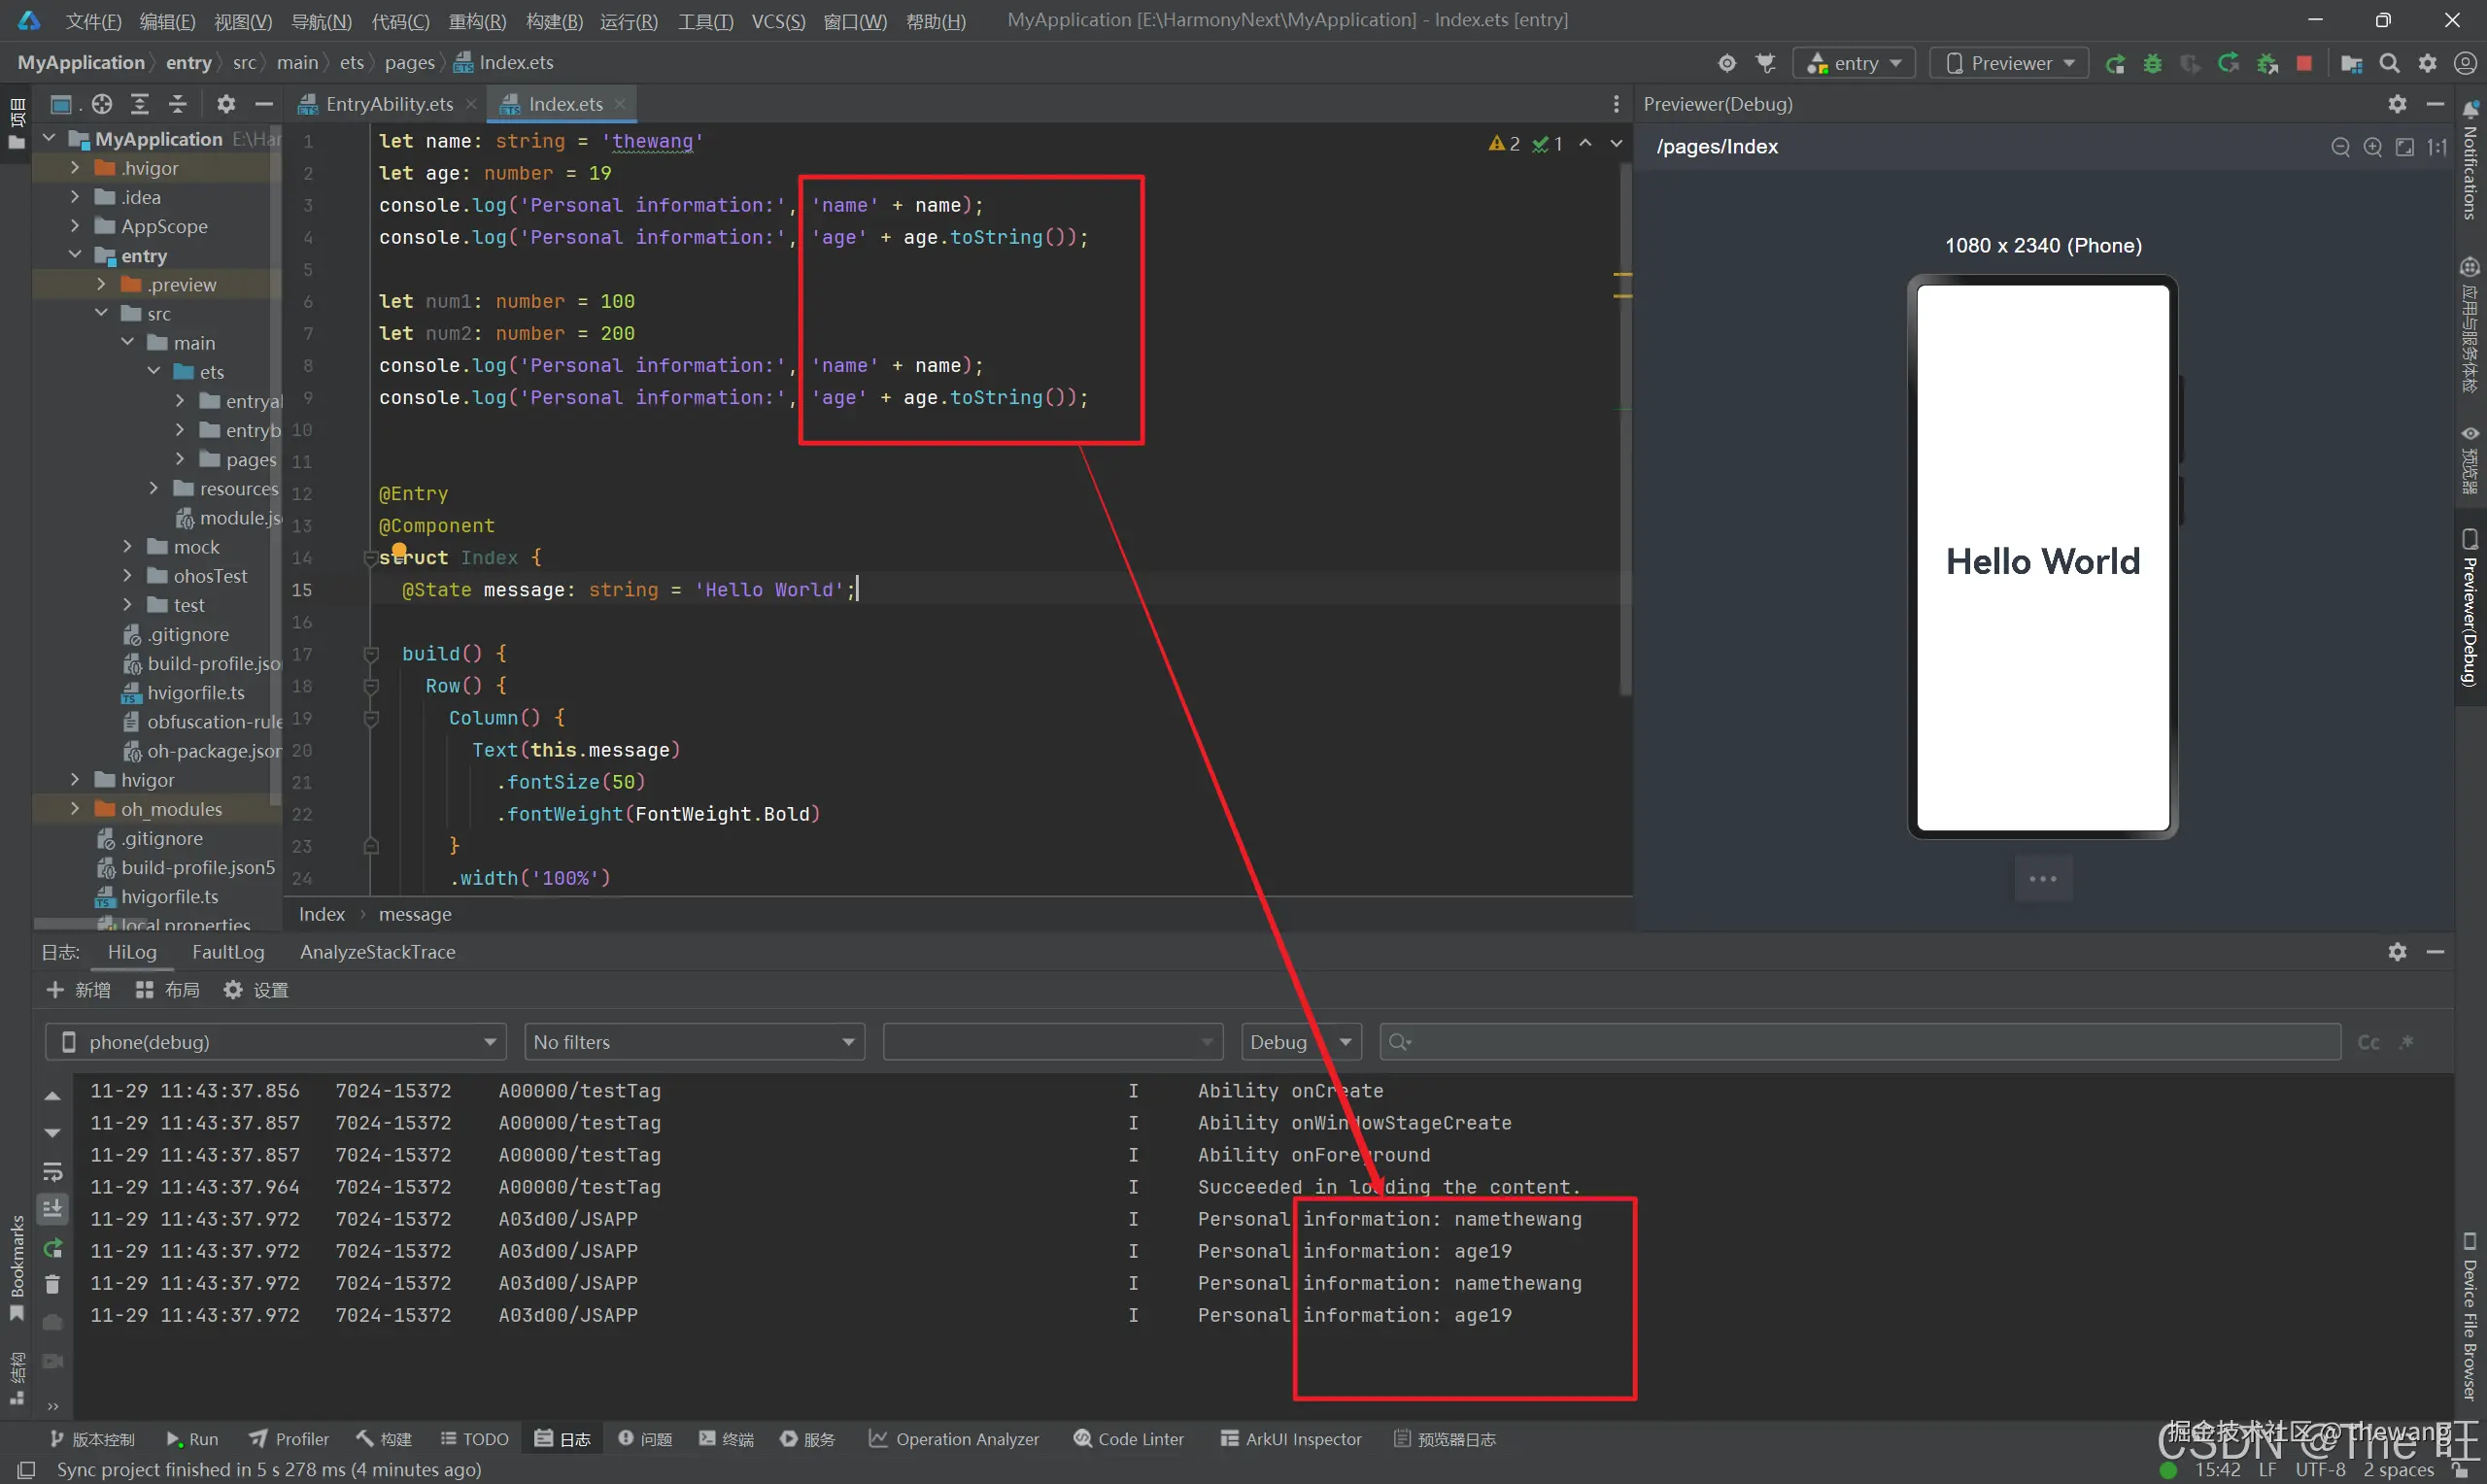
Task: Expand the oh_modules folder
Action: pos(75,808)
